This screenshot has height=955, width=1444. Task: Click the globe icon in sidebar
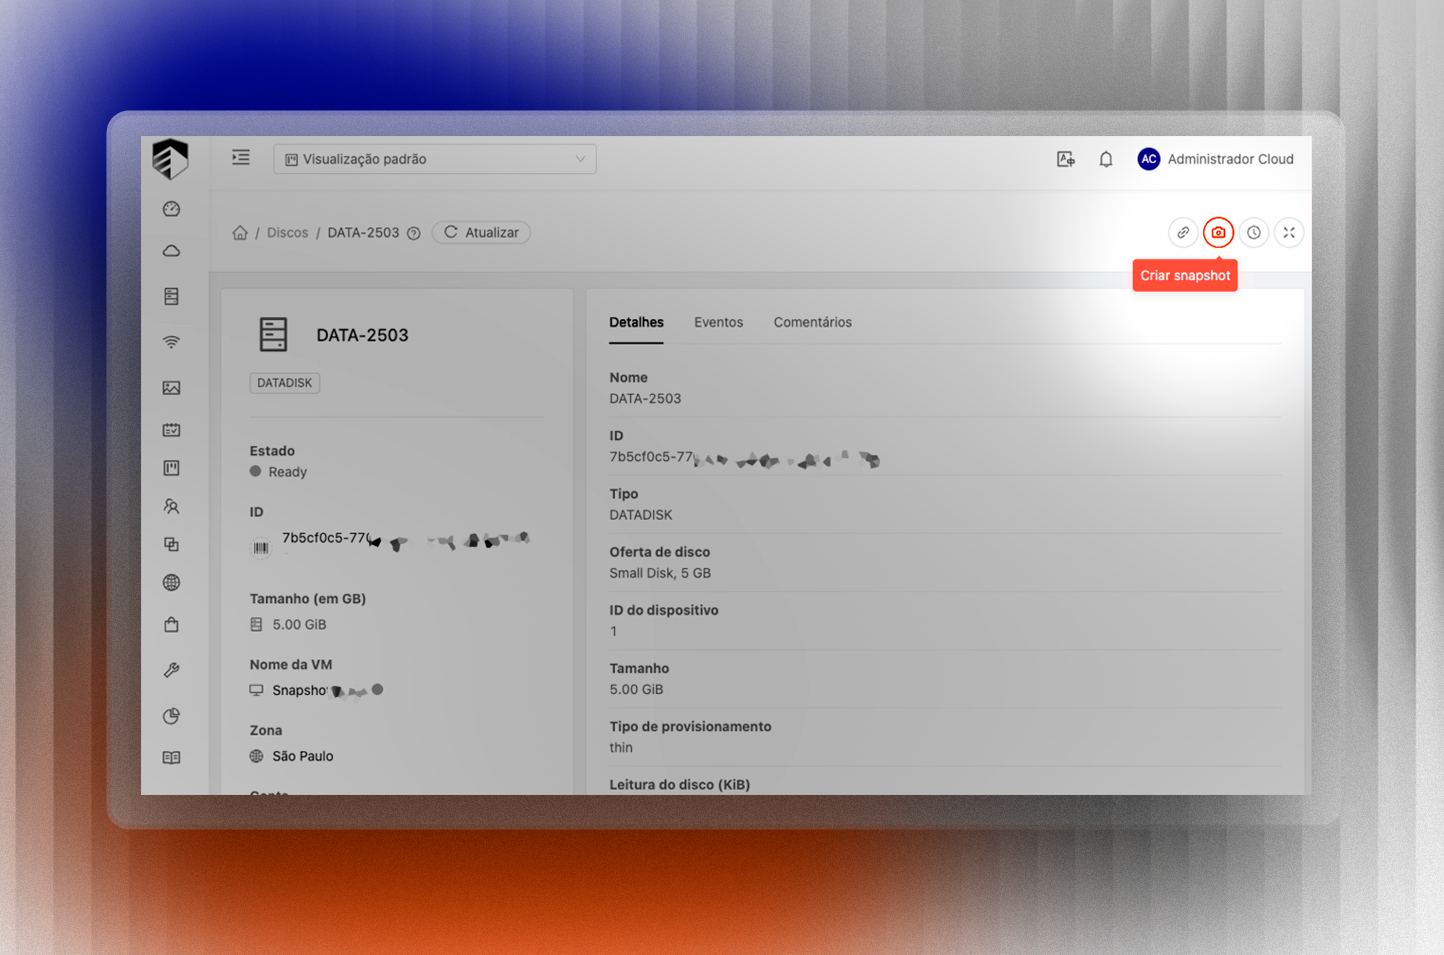pos(172,583)
